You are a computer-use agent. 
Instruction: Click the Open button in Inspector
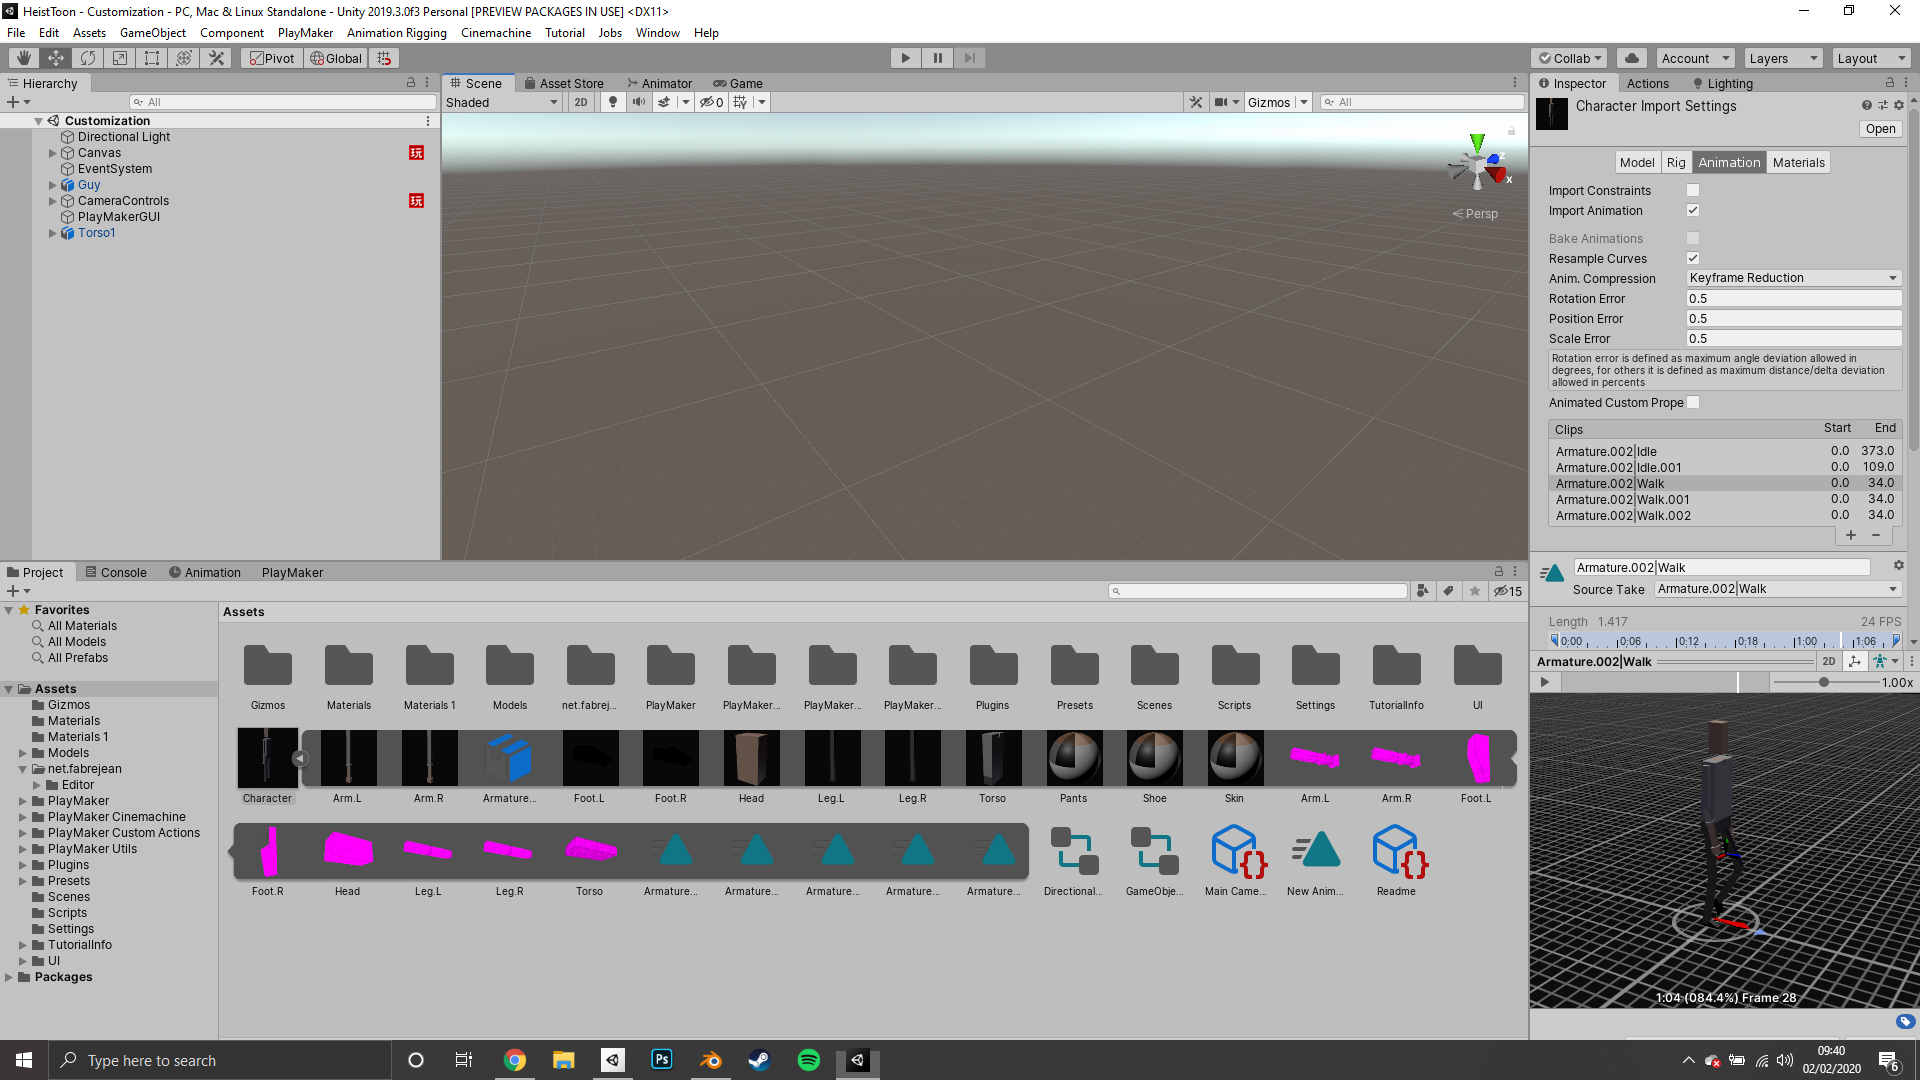[1880, 129]
